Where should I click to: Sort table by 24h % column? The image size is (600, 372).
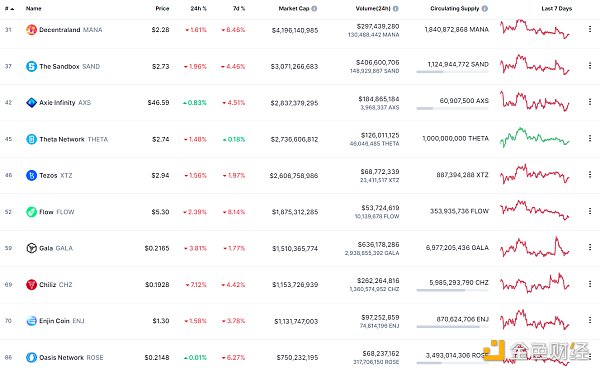199,8
